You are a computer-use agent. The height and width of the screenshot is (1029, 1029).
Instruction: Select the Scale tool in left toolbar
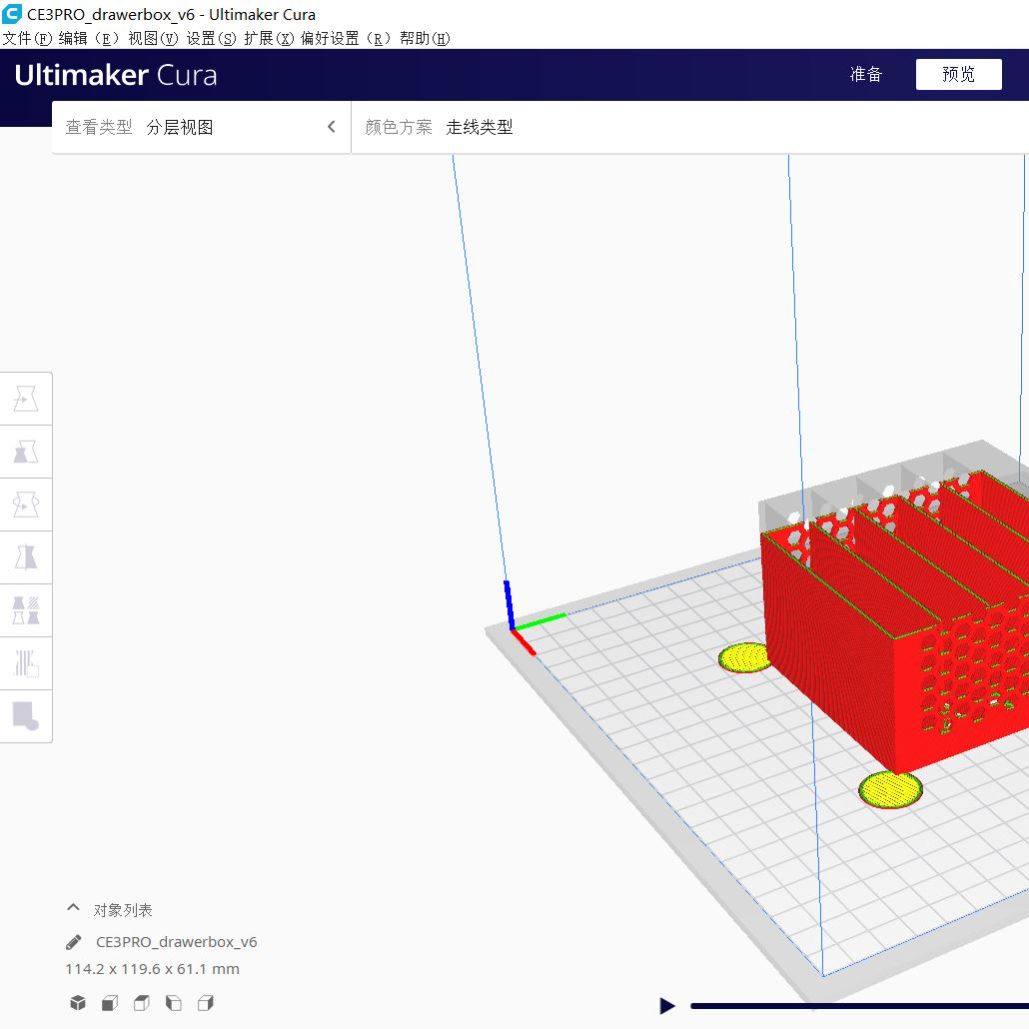[x=25, y=452]
